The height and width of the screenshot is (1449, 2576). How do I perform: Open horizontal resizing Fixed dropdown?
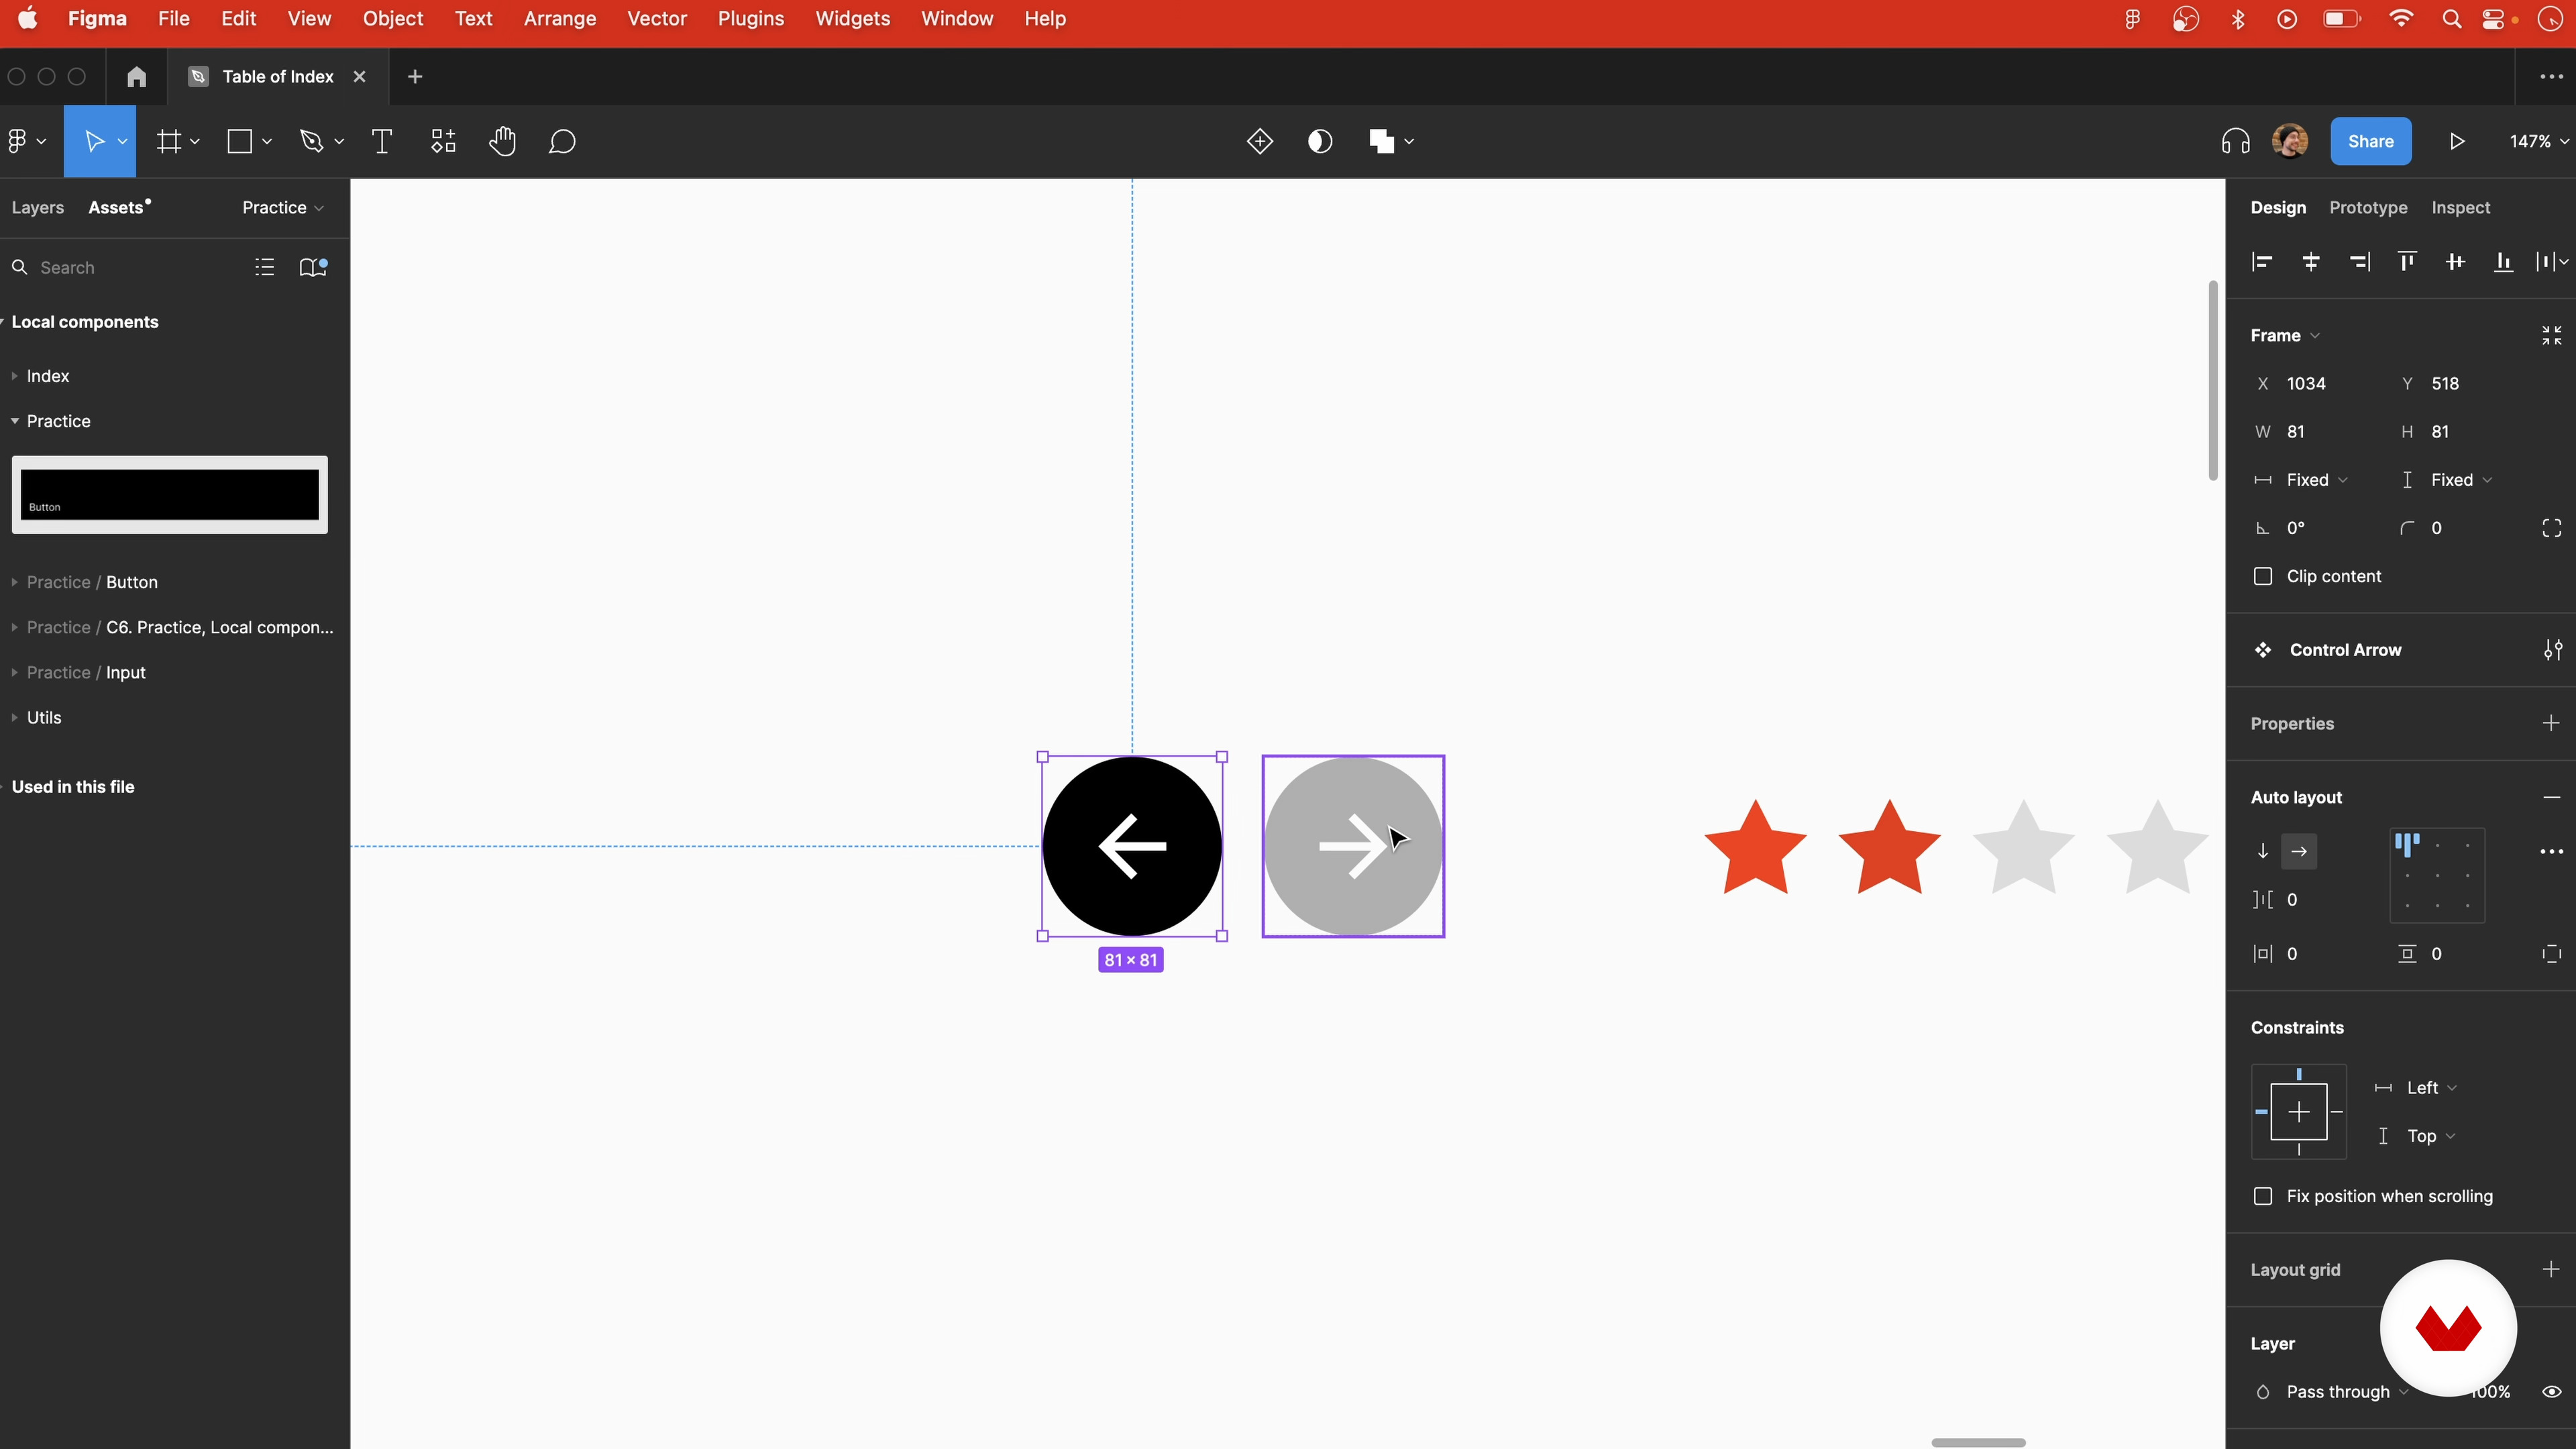[x=2317, y=480]
